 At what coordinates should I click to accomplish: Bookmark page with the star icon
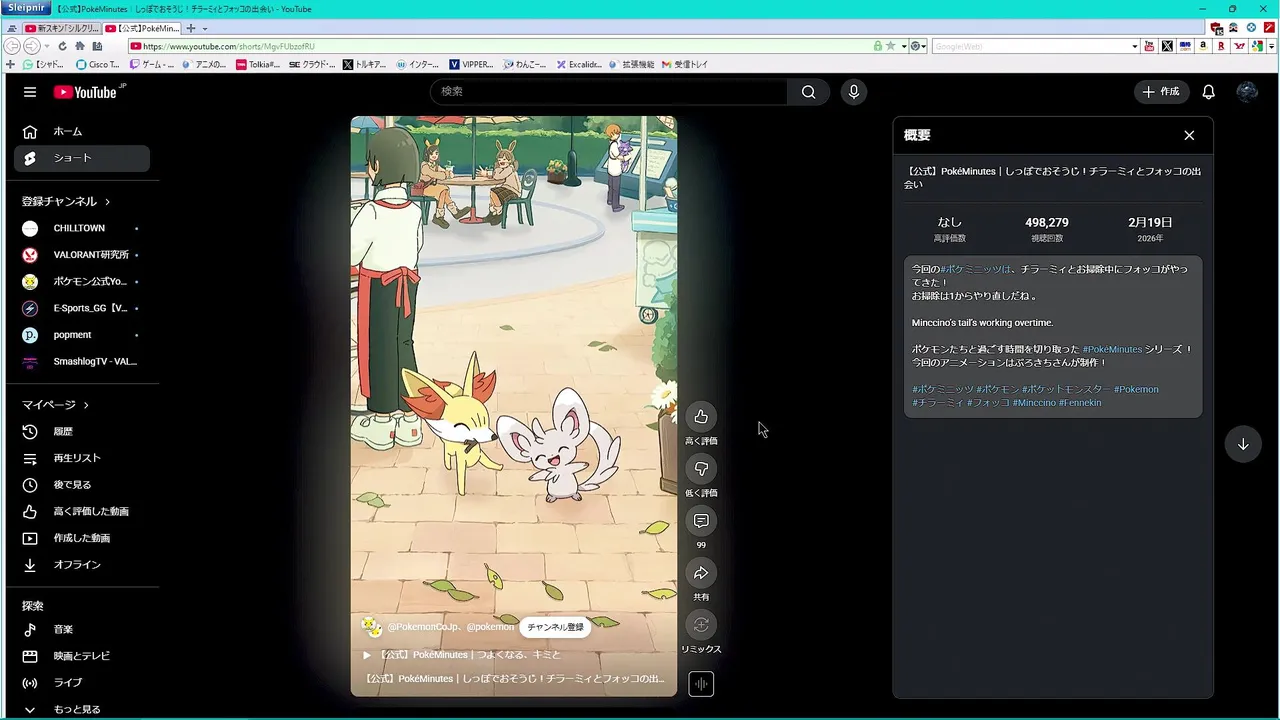[x=889, y=46]
